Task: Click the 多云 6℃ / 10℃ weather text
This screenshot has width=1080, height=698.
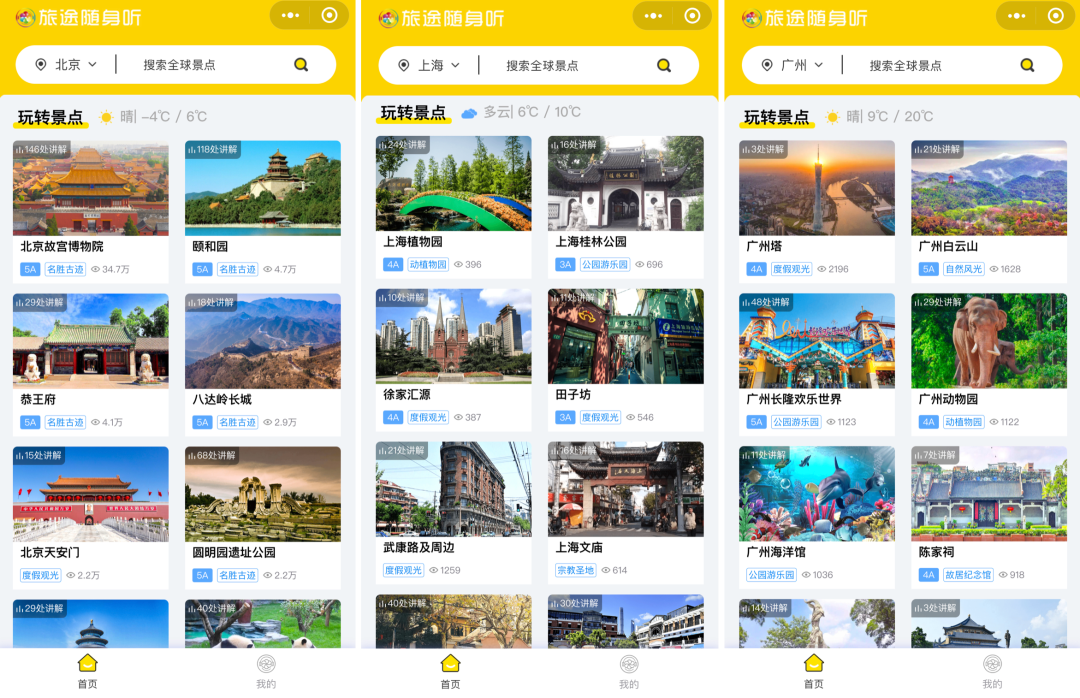Action: tap(532, 112)
